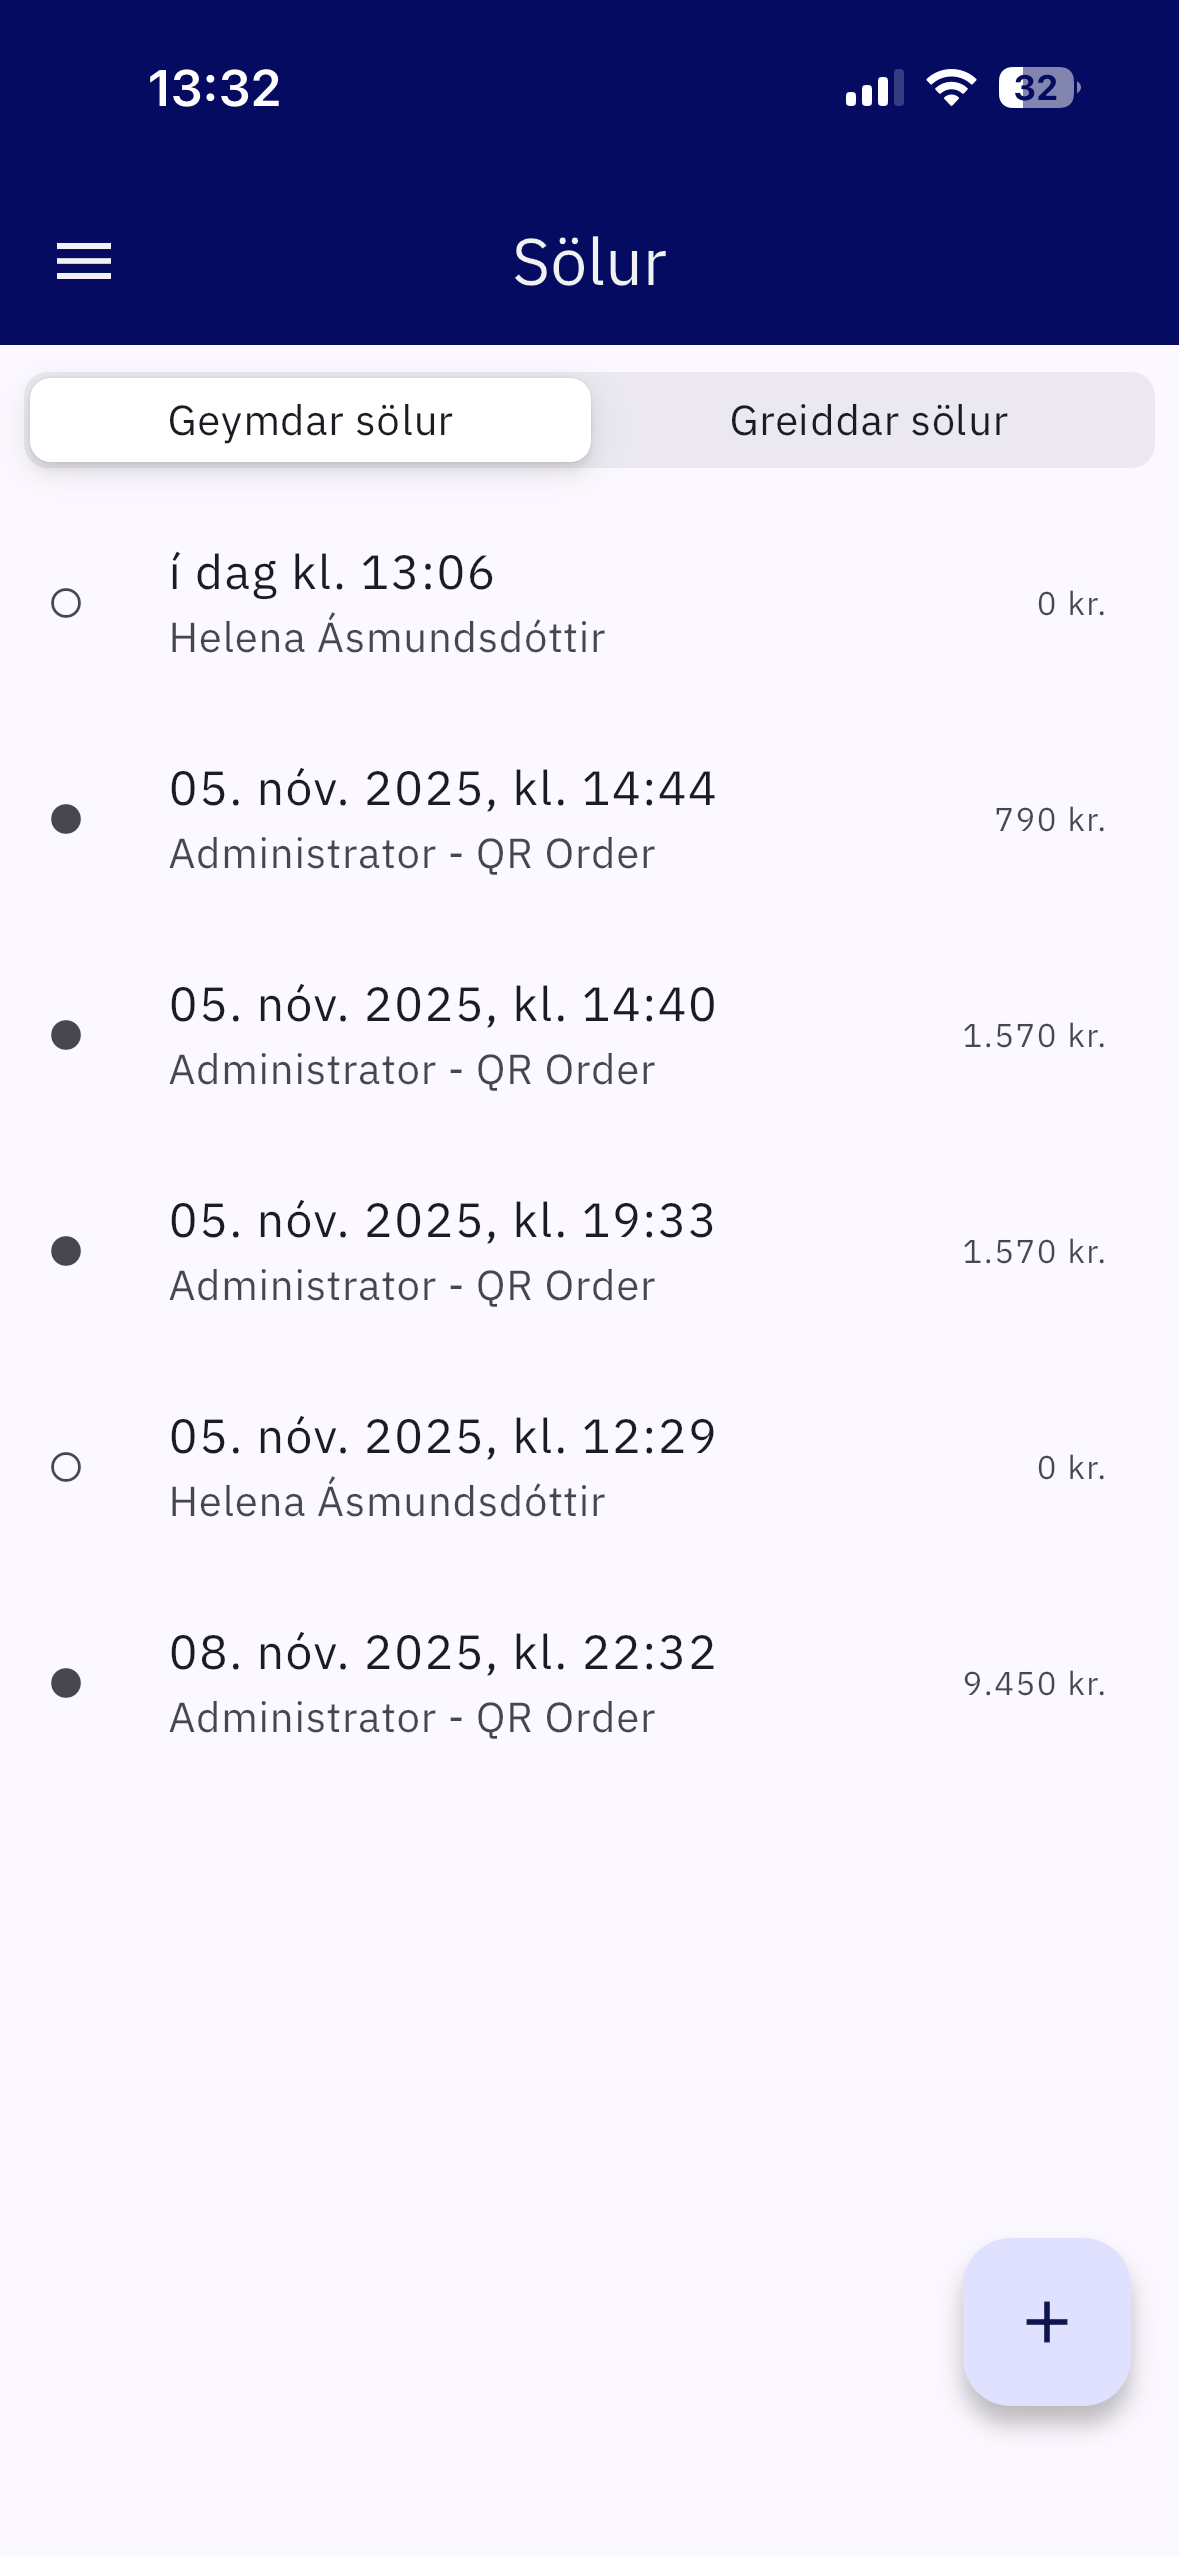Screen dimensions: 1179x2556
Task: Tap the plus button to add sale
Action: [x=1046, y=2321]
